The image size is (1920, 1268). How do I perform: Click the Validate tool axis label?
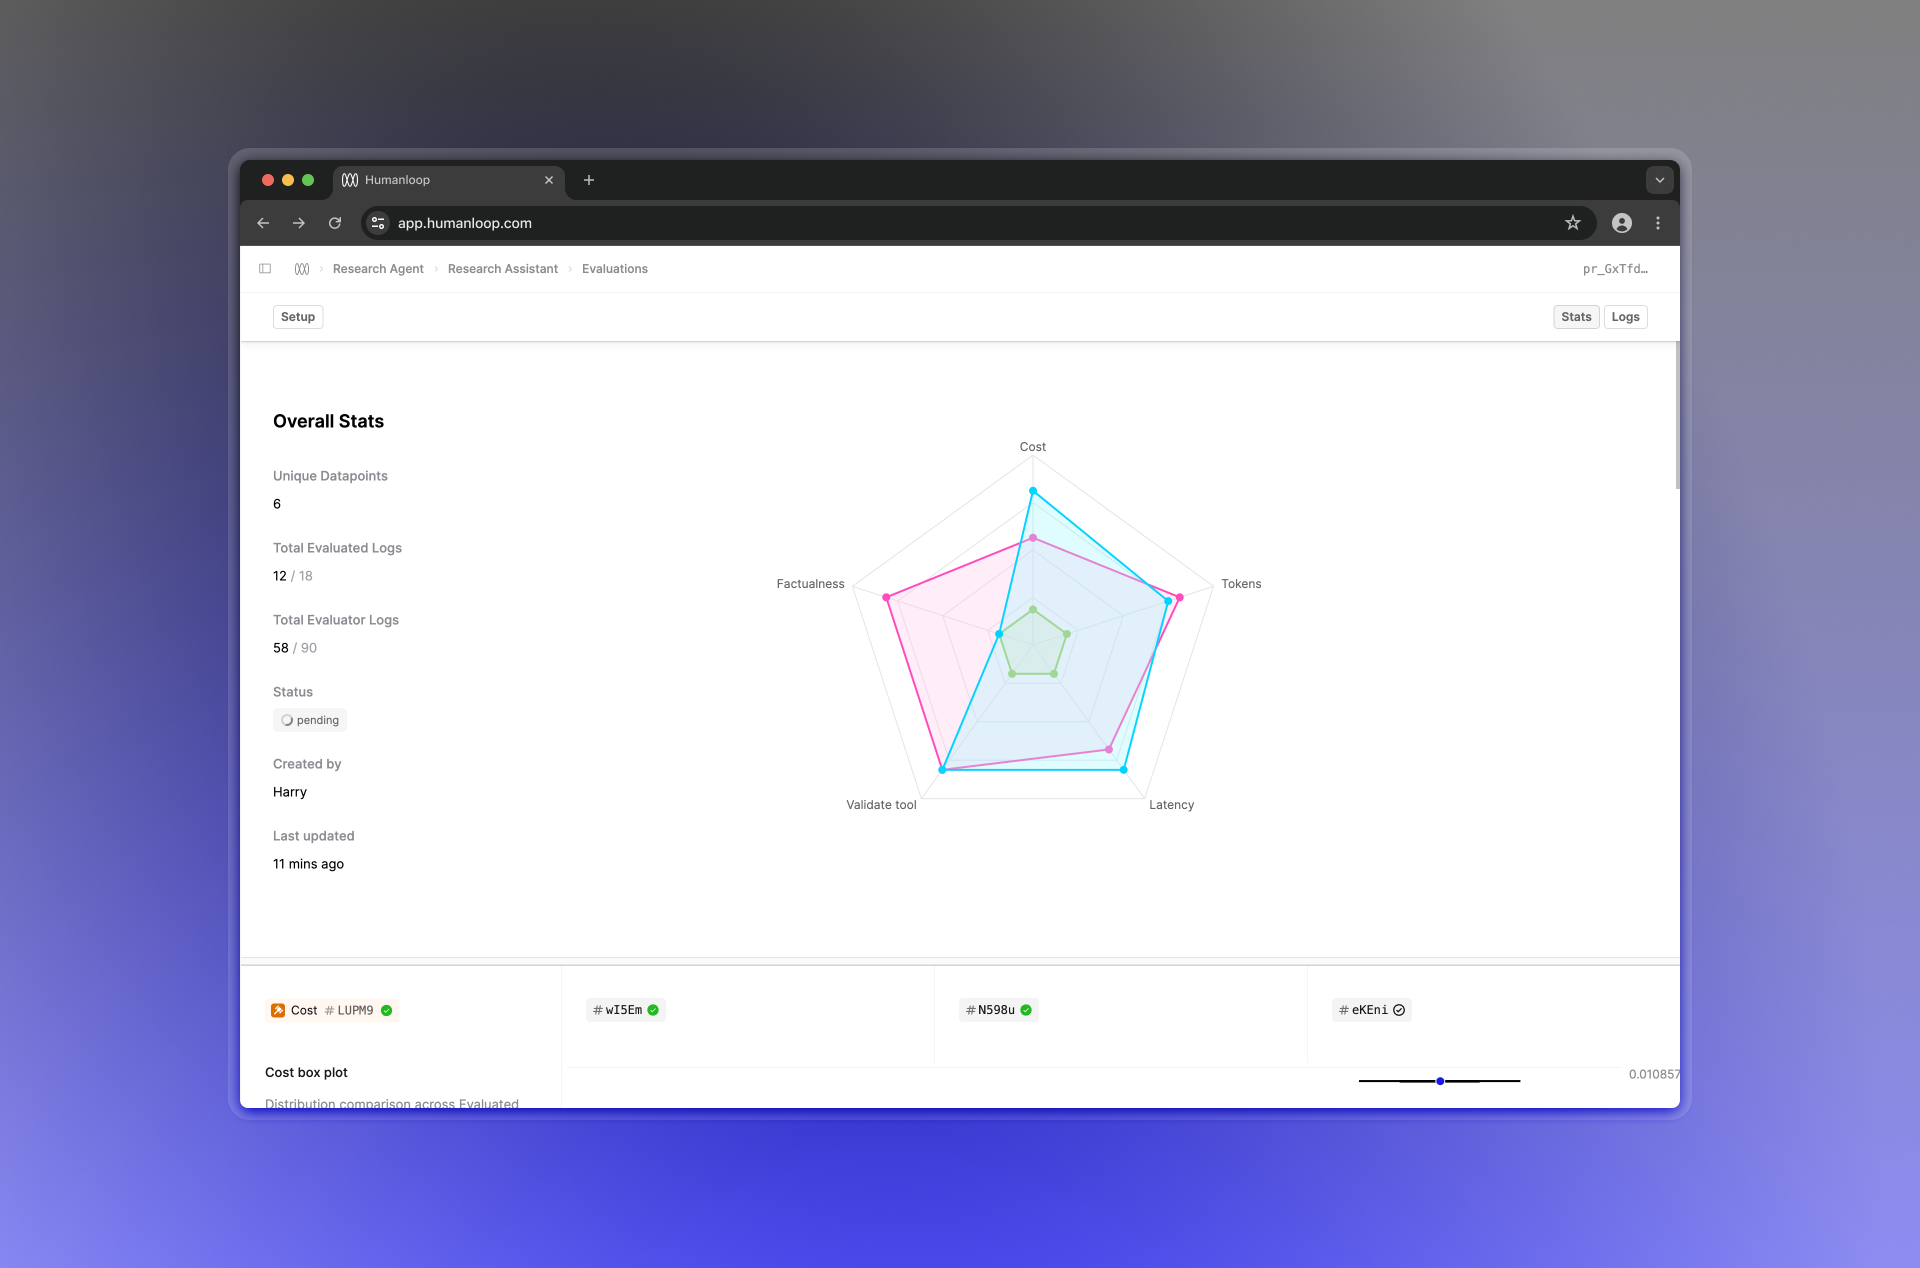coord(881,805)
